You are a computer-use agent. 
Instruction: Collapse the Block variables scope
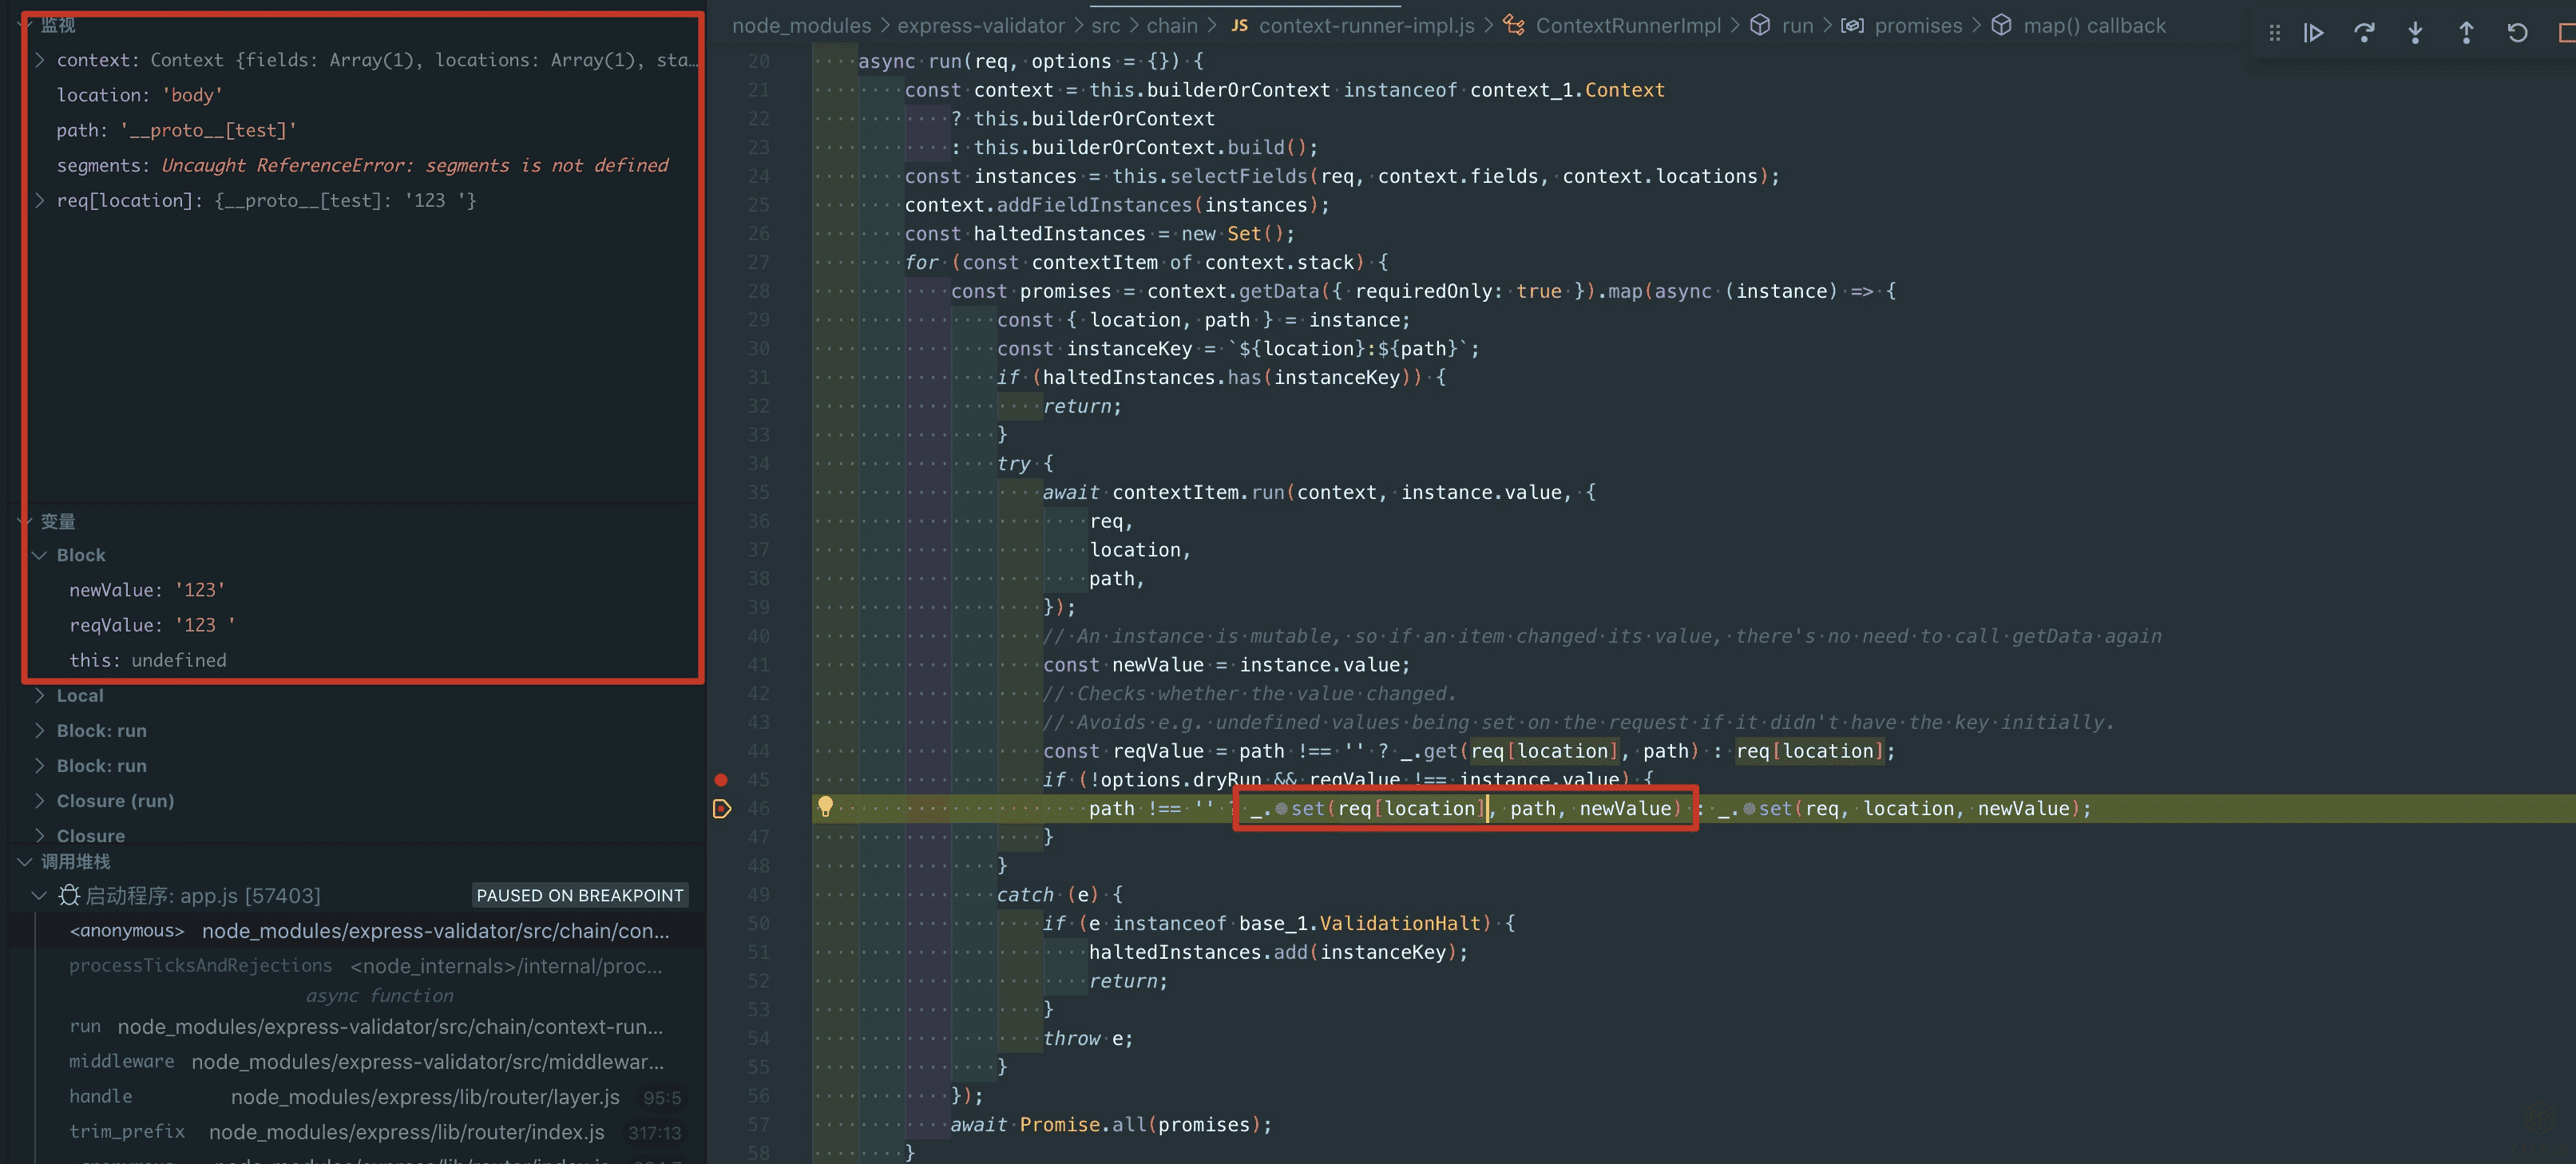40,555
